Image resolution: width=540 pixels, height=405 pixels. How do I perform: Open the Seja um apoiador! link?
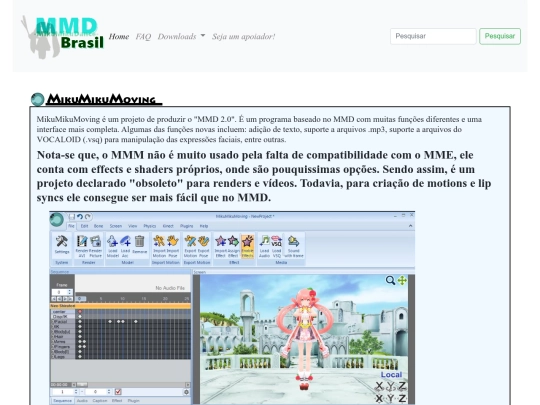coord(243,37)
